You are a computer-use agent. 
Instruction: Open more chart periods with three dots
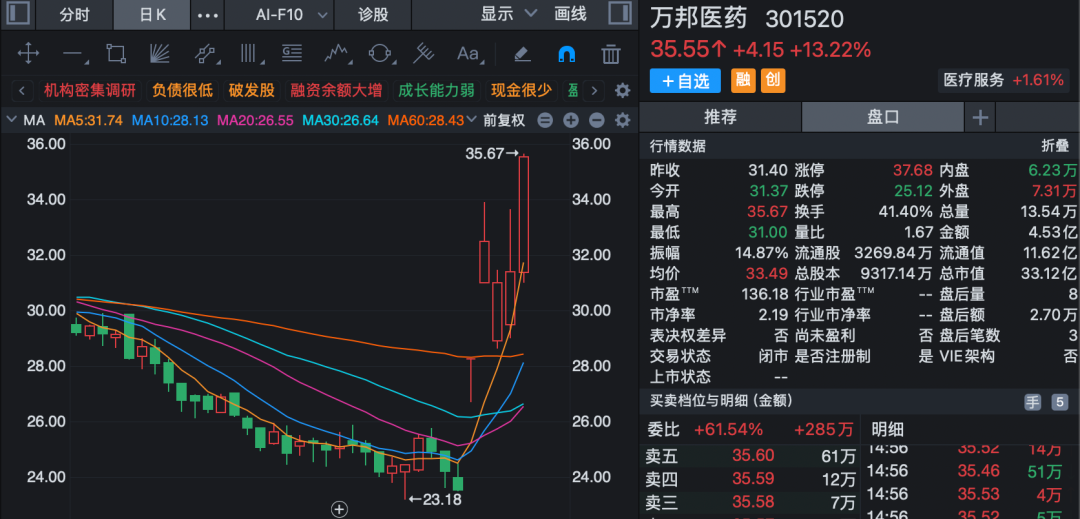pos(207,14)
